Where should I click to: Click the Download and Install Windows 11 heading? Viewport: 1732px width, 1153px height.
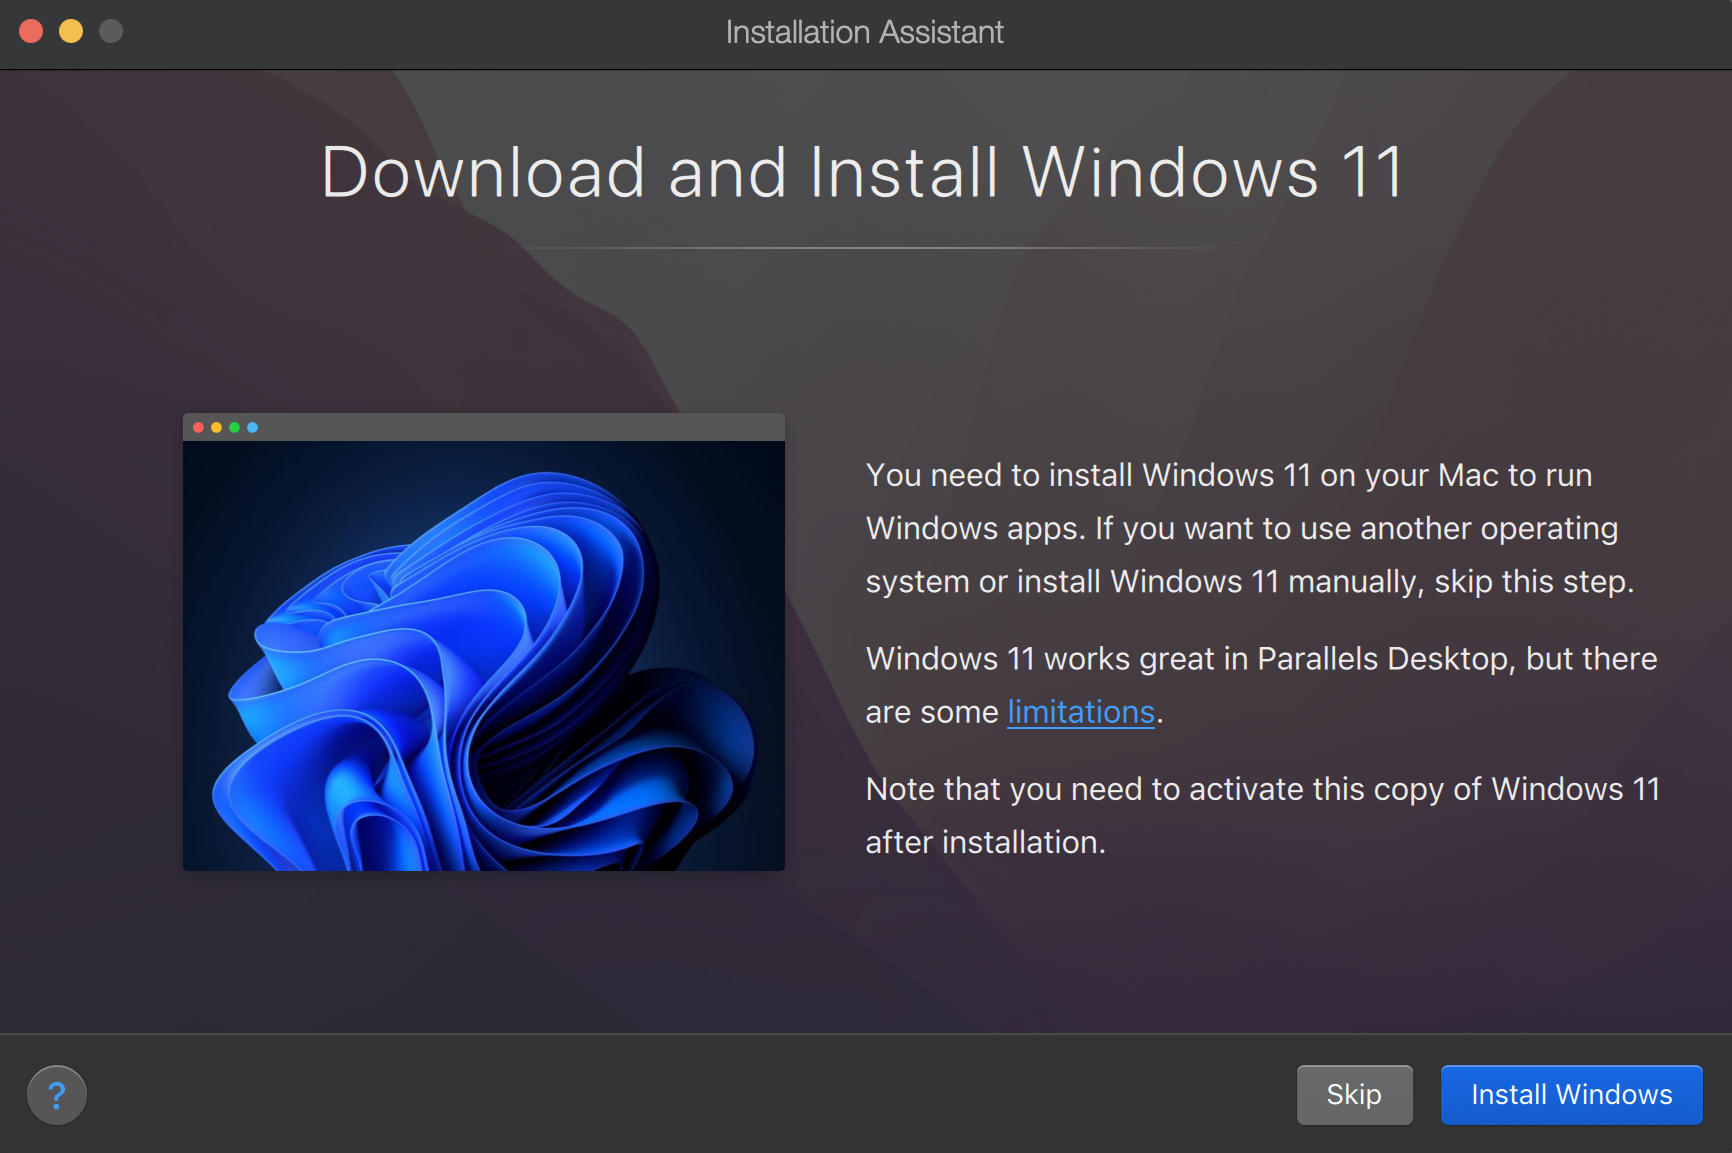pos(864,172)
